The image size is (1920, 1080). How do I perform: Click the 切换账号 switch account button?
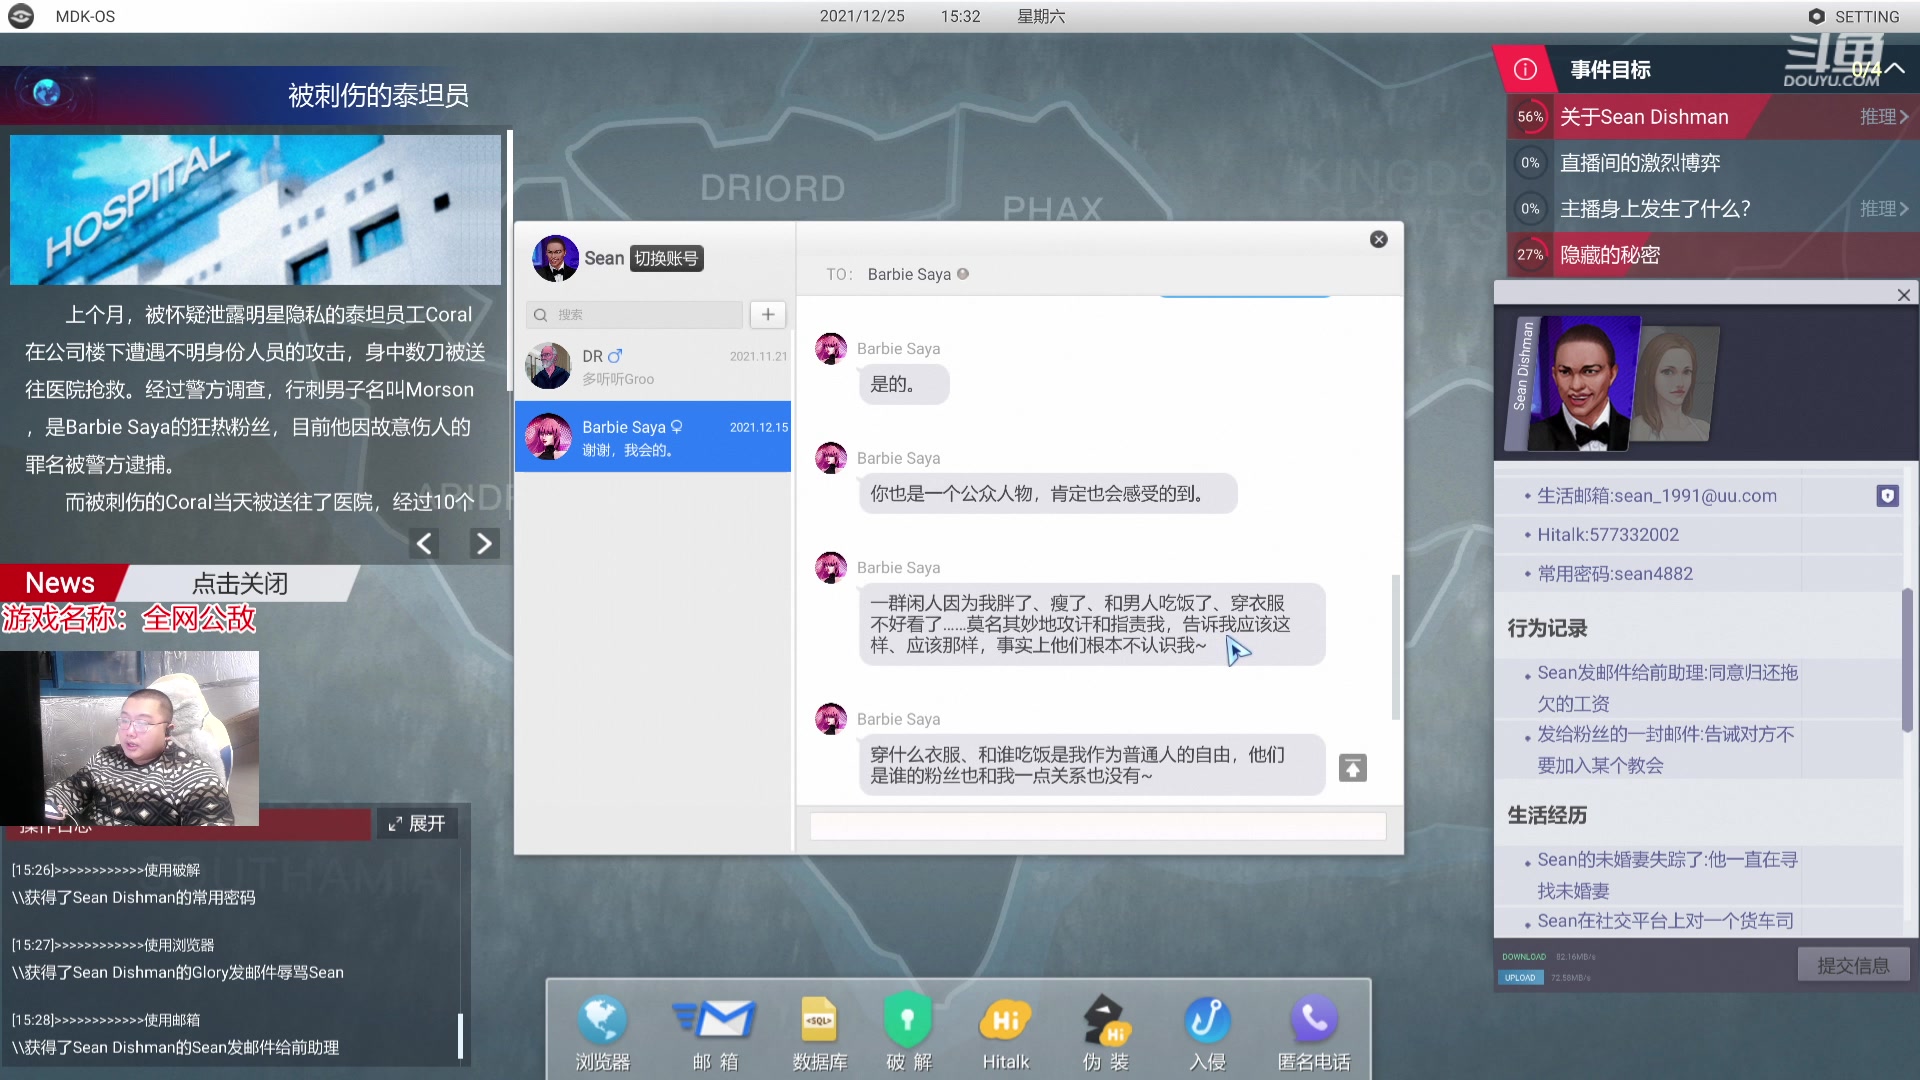point(666,258)
